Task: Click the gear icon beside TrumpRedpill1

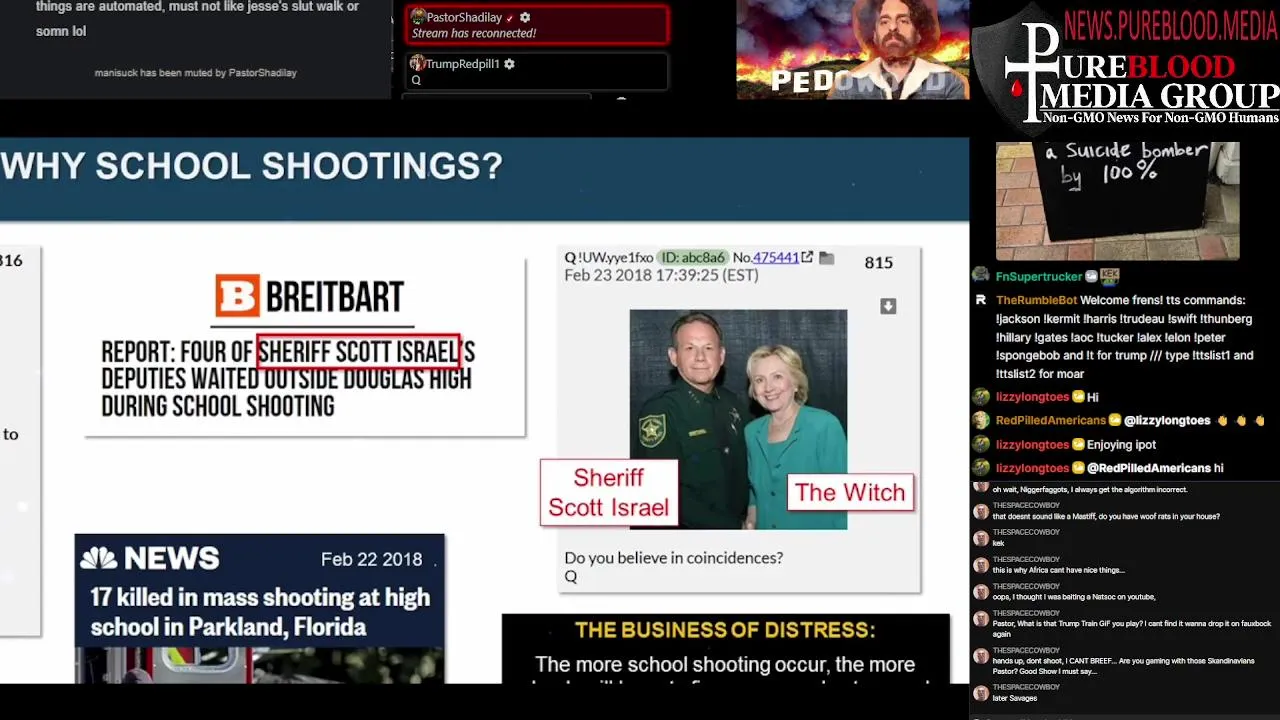Action: click(509, 64)
